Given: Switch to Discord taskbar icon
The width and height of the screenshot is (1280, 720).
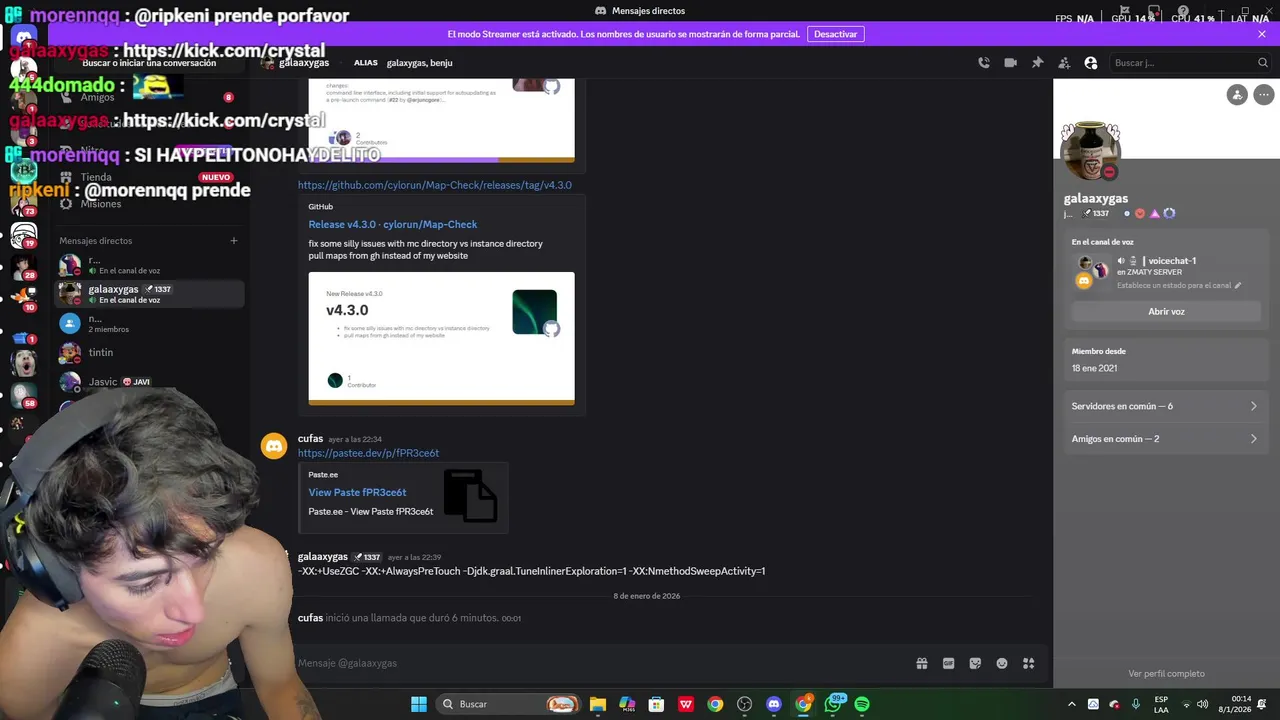Looking at the screenshot, I should coord(773,704).
